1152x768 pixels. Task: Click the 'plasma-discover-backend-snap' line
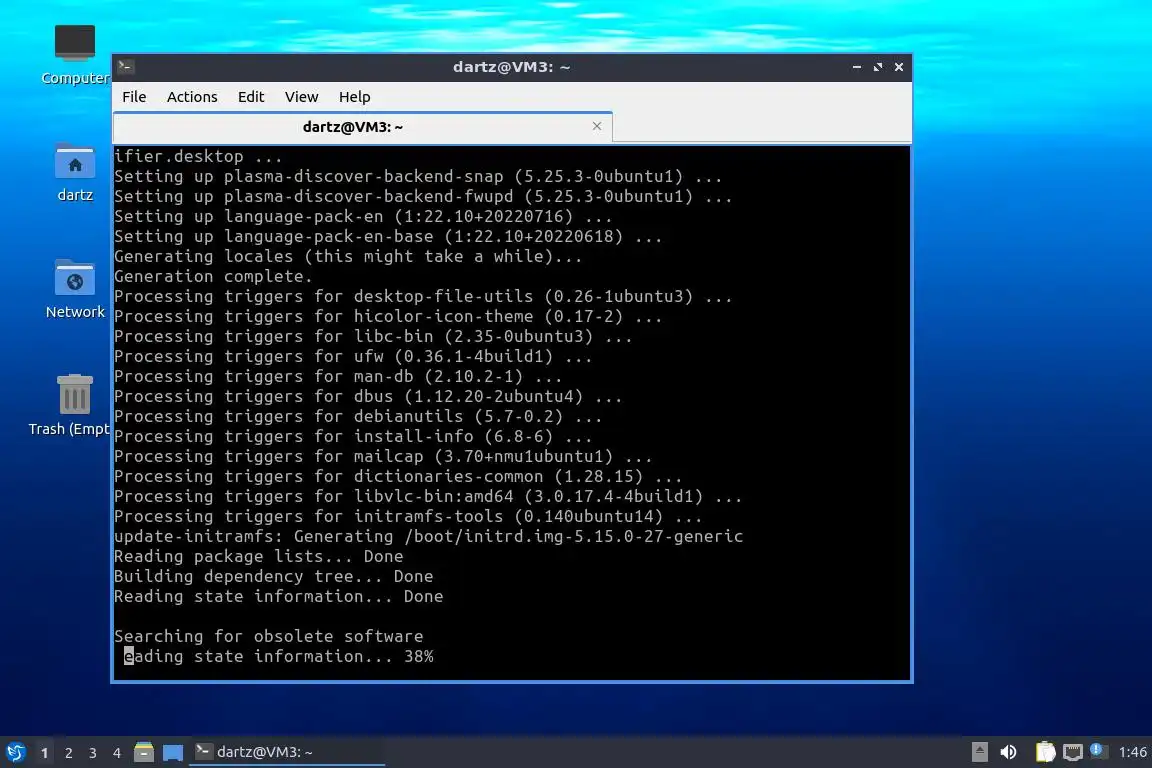click(x=418, y=176)
